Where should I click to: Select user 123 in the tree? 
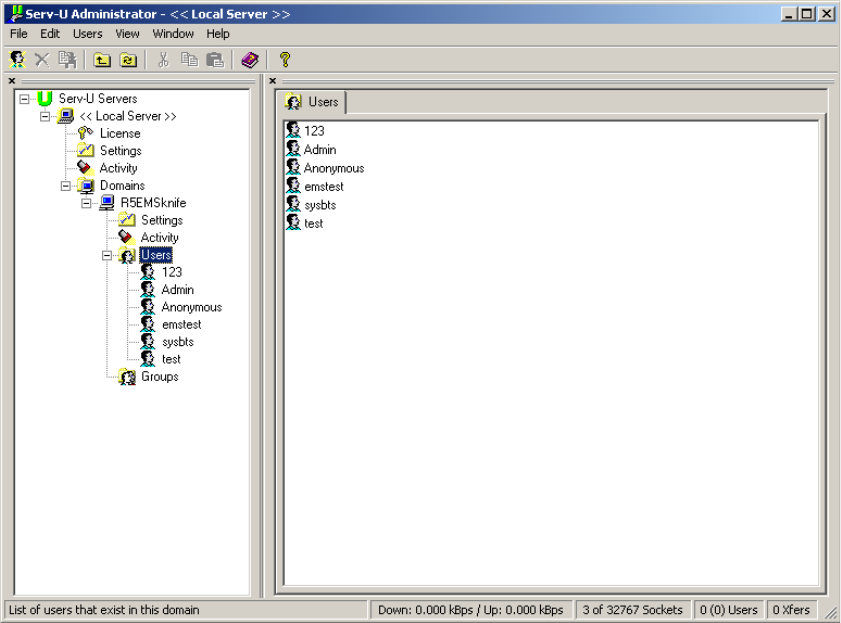click(x=172, y=272)
